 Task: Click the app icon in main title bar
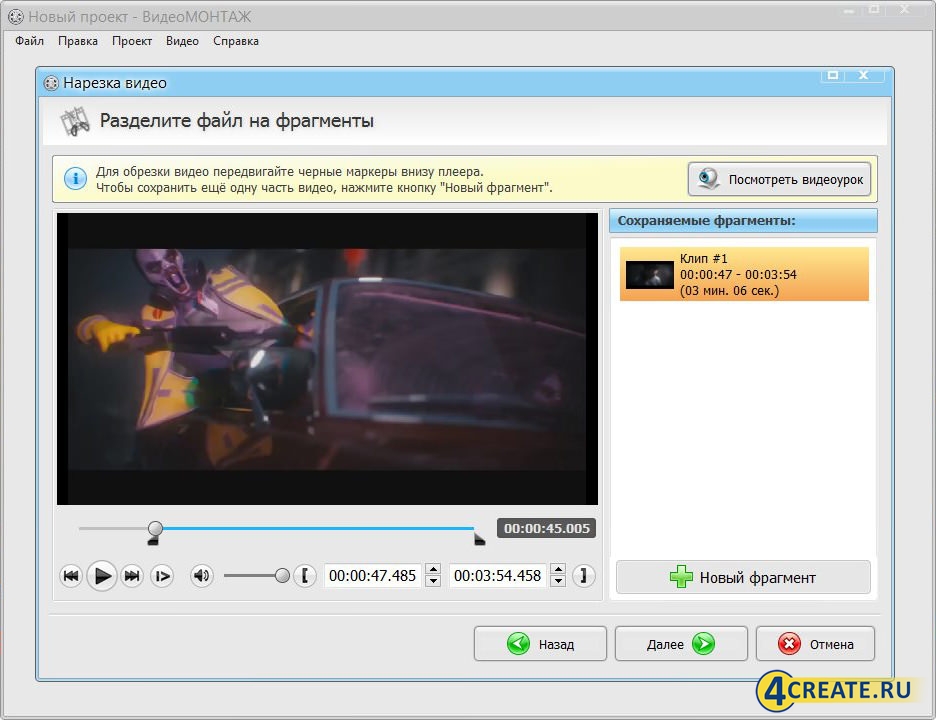pyautogui.click(x=16, y=17)
